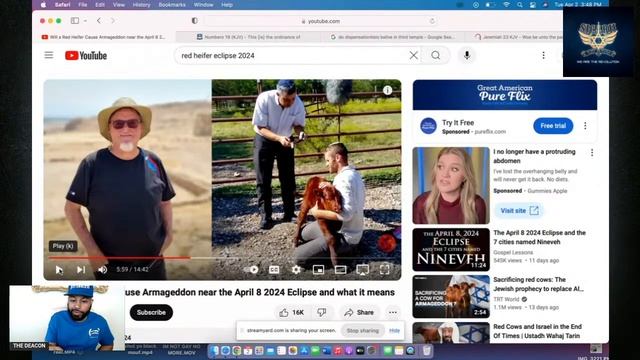The height and width of the screenshot is (360, 640).
Task: Open Finder from the Dock
Action: point(214,350)
